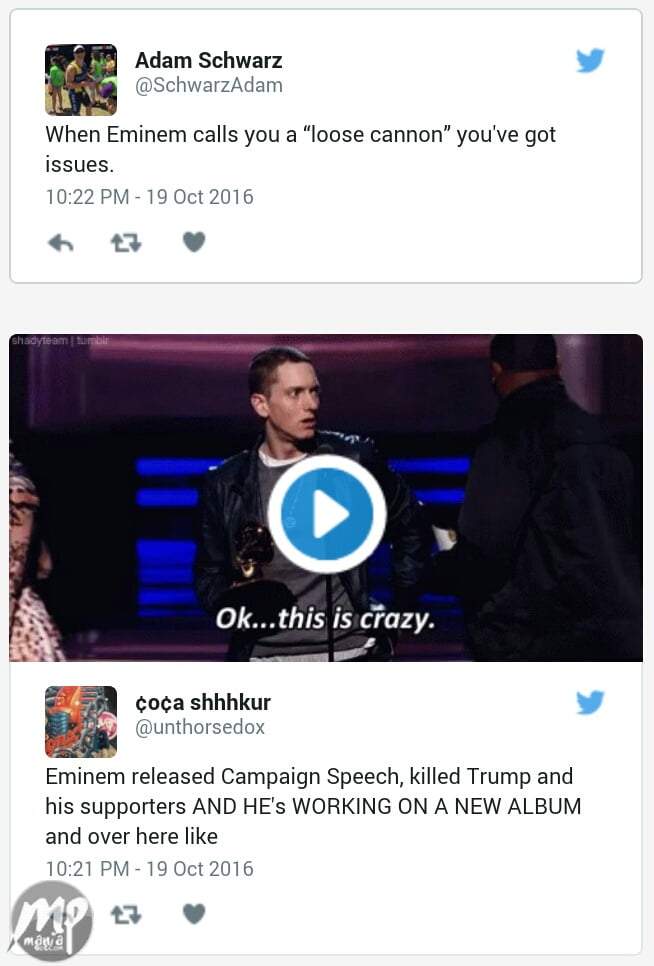This screenshot has height=966, width=654.
Task: Open Adam Schwarz display name
Action: pyautogui.click(x=208, y=60)
